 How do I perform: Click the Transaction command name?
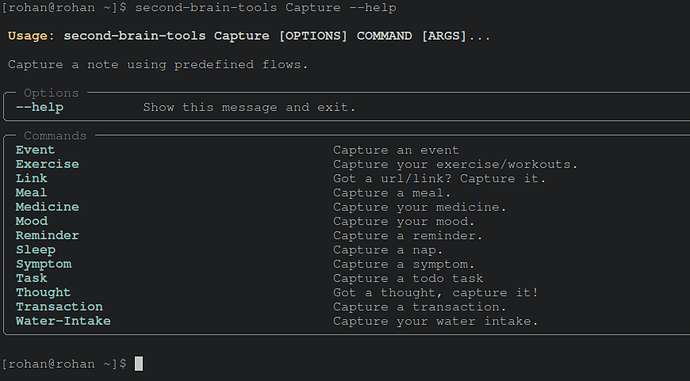pyautogui.click(x=59, y=307)
